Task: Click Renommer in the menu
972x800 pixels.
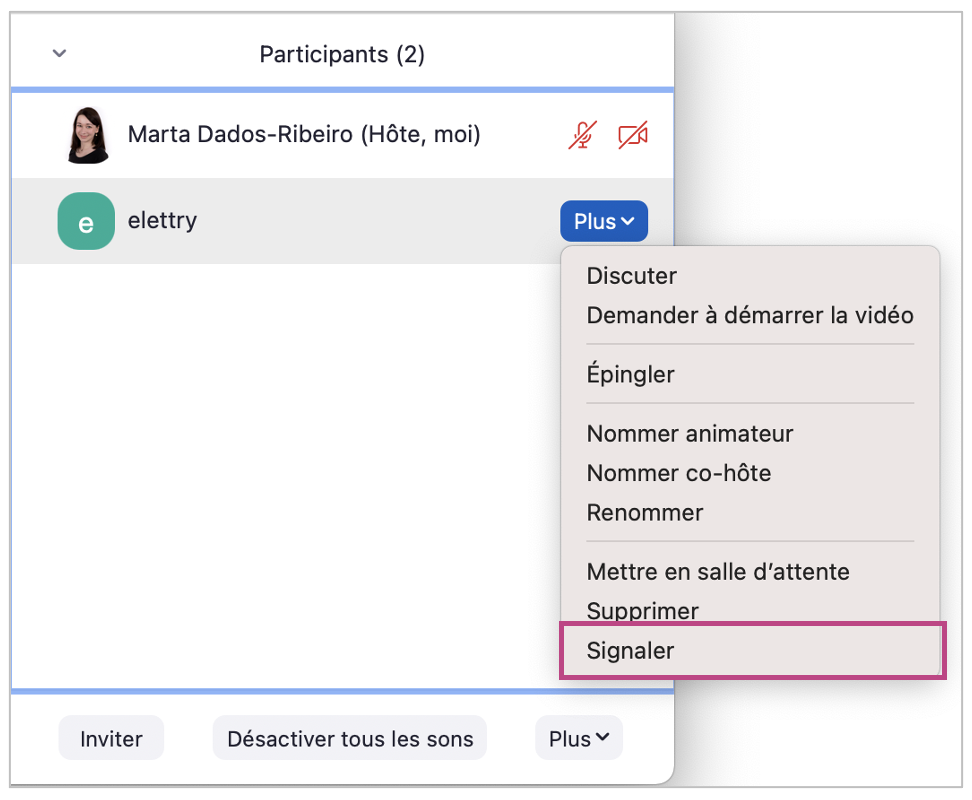Action: click(x=645, y=512)
